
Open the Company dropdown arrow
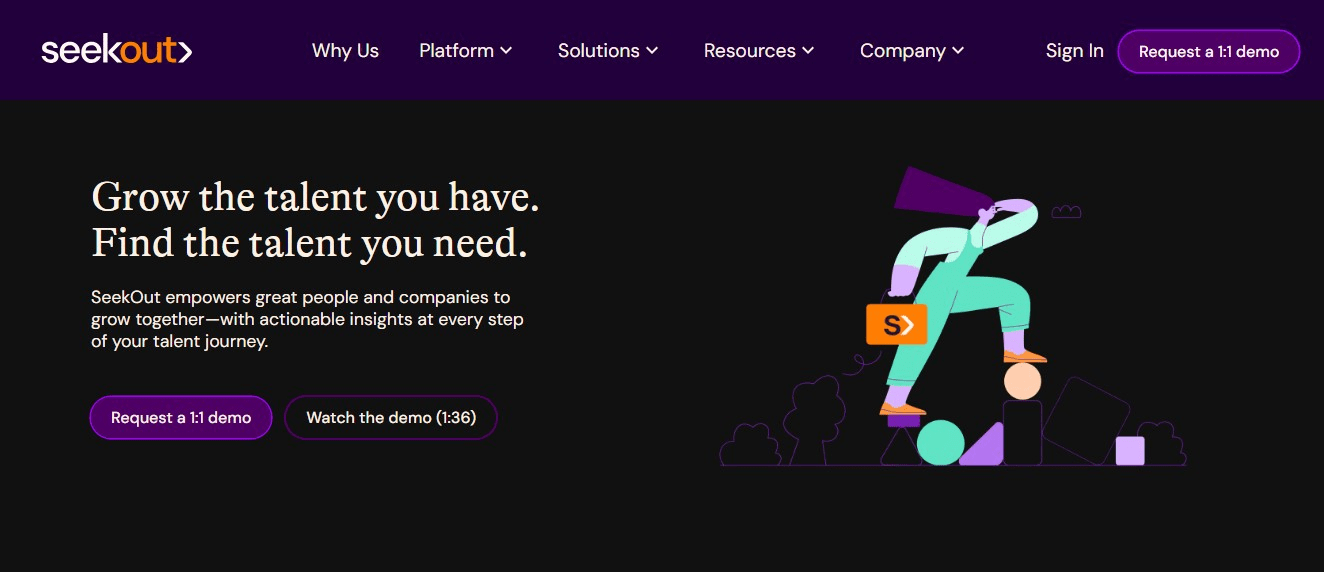tap(958, 51)
